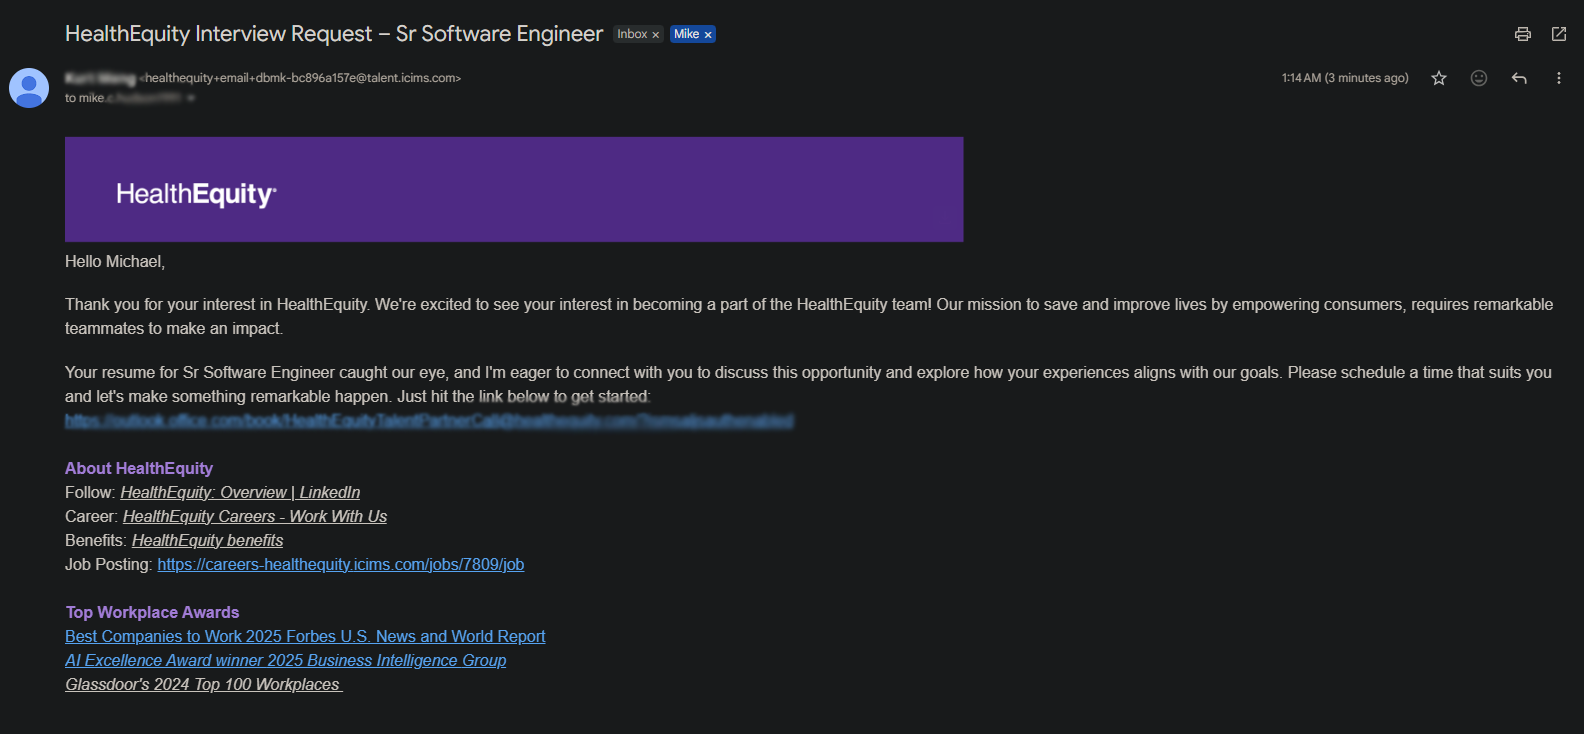Viewport: 1584px width, 734px height.
Task: Click the 'Hello Michael,' greeting
Action: (115, 261)
